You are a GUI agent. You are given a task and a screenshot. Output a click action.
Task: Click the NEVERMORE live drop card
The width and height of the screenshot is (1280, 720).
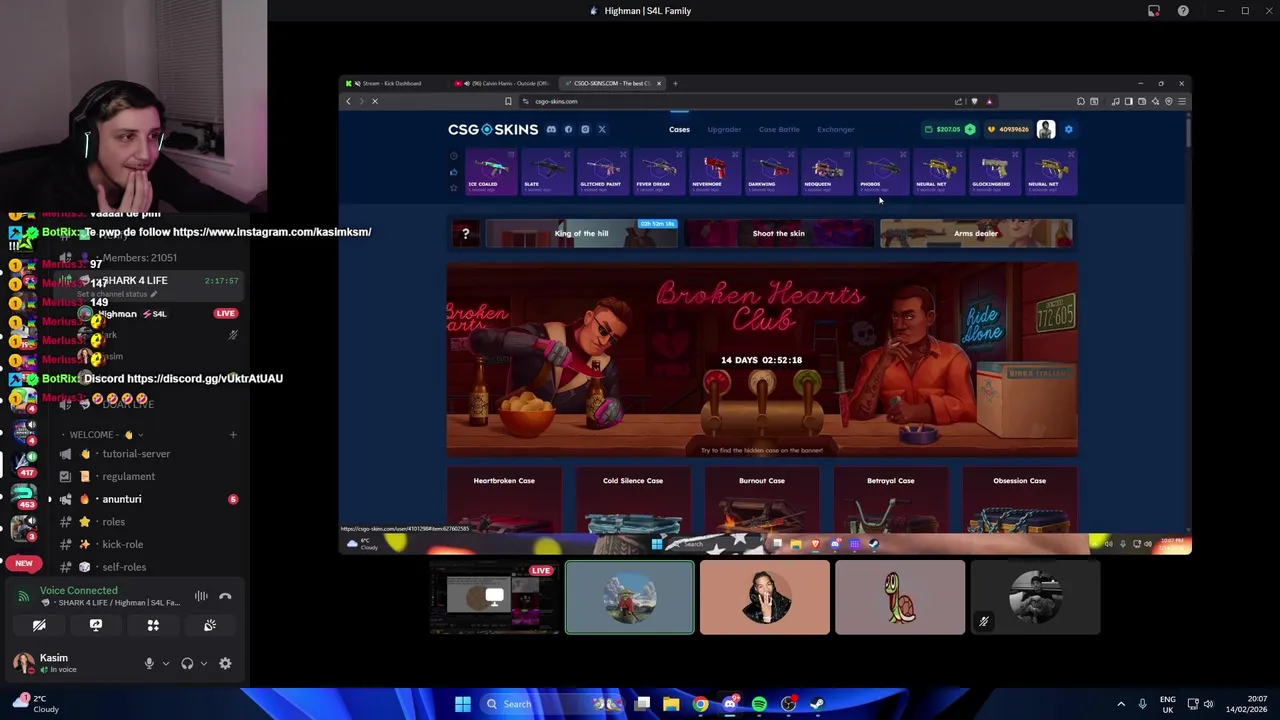pos(714,171)
